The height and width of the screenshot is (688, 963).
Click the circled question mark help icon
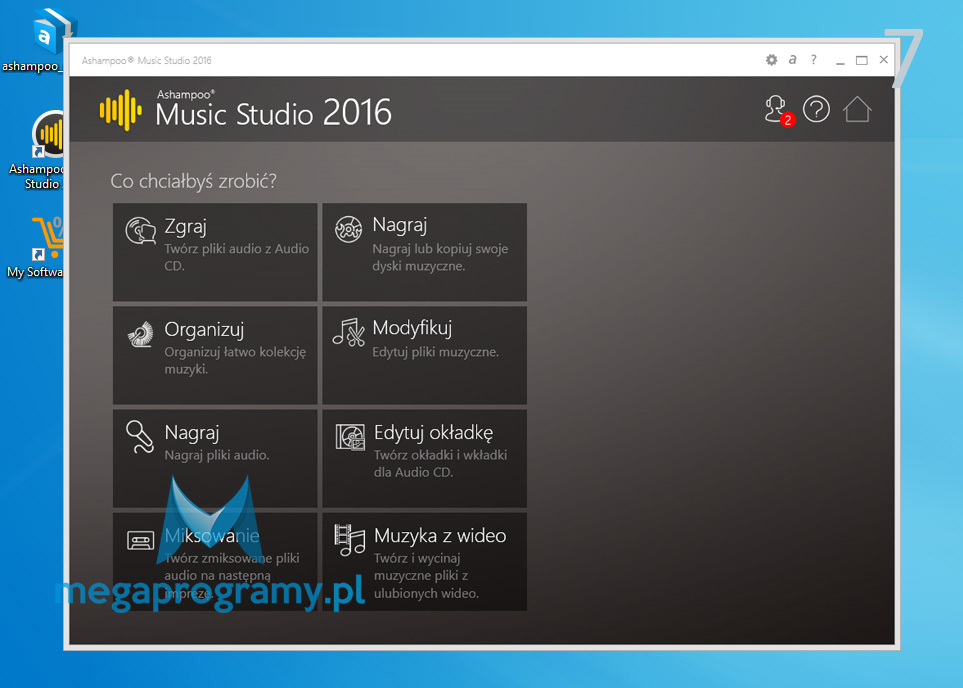816,110
